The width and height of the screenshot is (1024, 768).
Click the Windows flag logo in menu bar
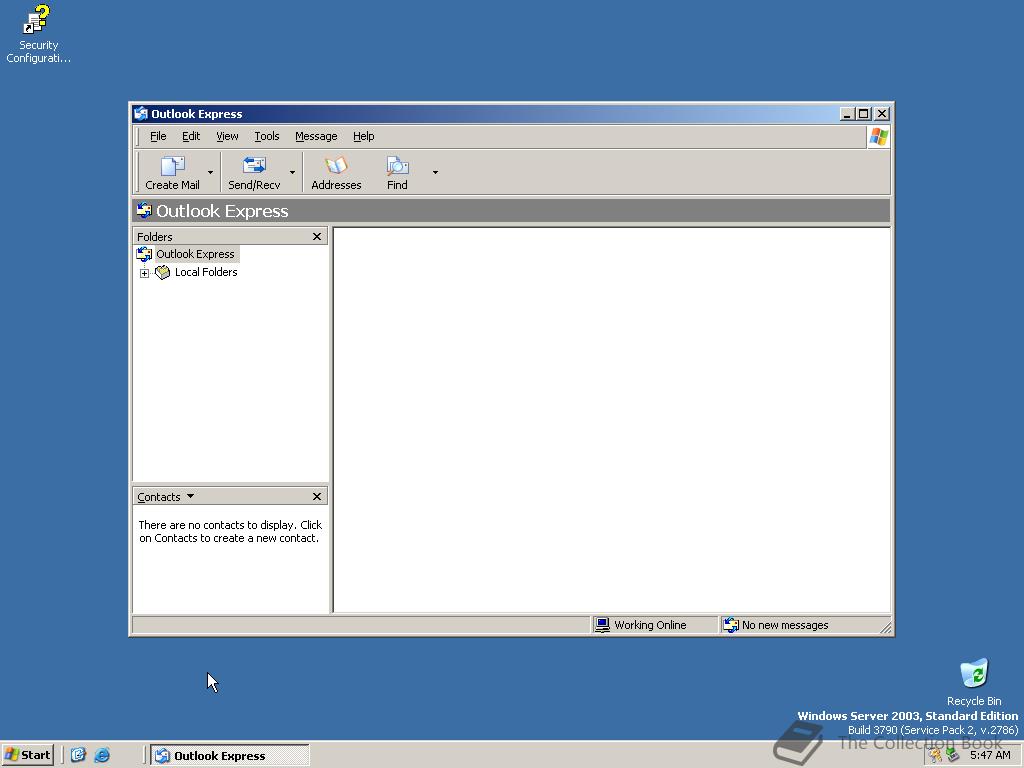[x=878, y=136]
